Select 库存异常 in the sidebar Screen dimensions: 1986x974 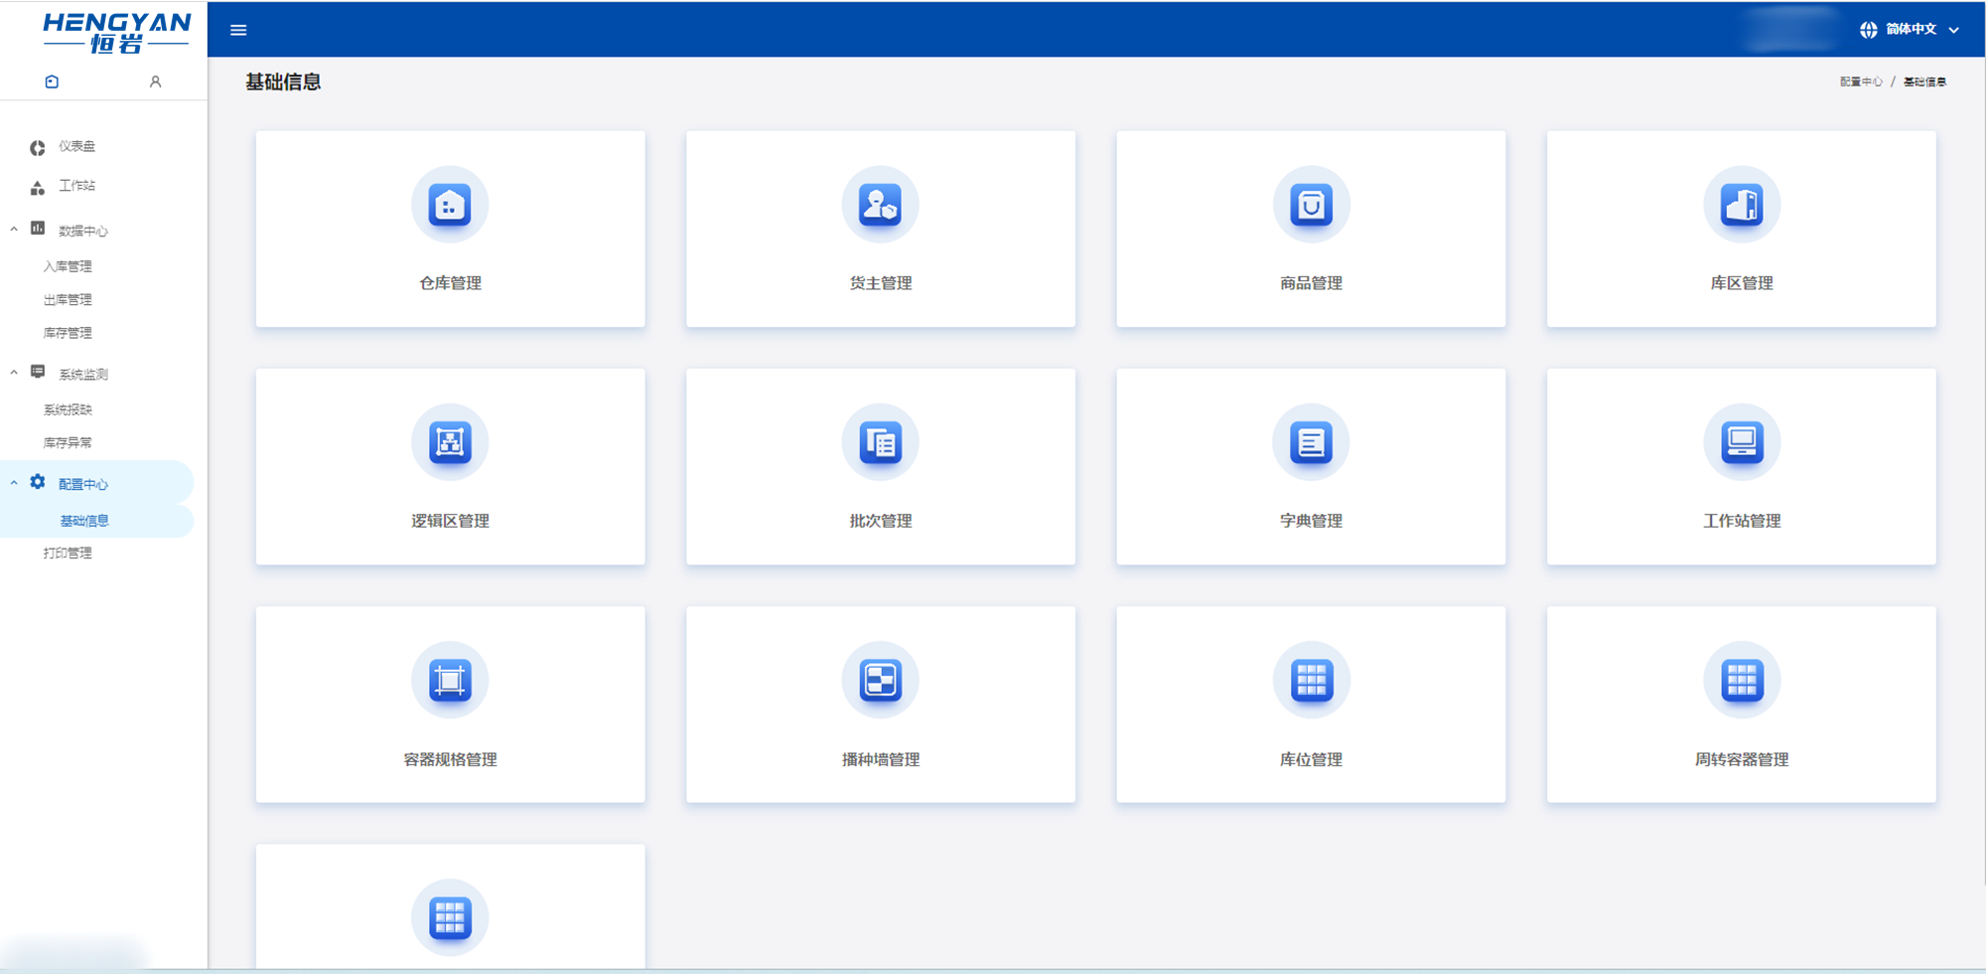(x=67, y=442)
